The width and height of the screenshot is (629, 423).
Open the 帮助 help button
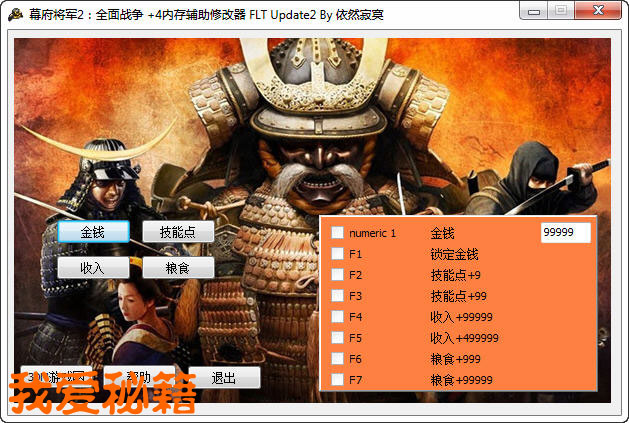click(x=139, y=378)
